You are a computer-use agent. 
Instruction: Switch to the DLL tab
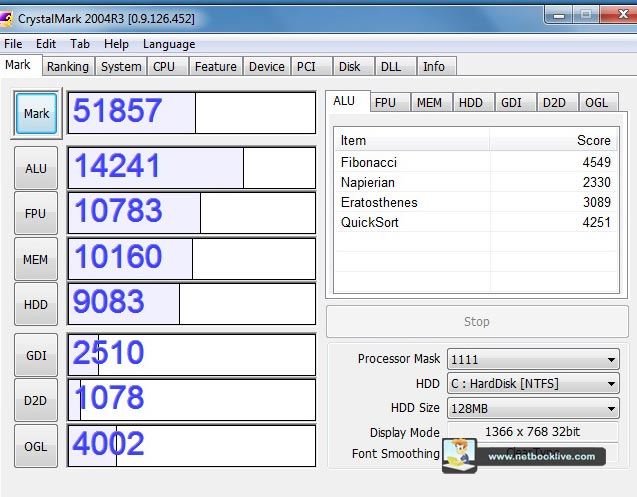click(395, 66)
